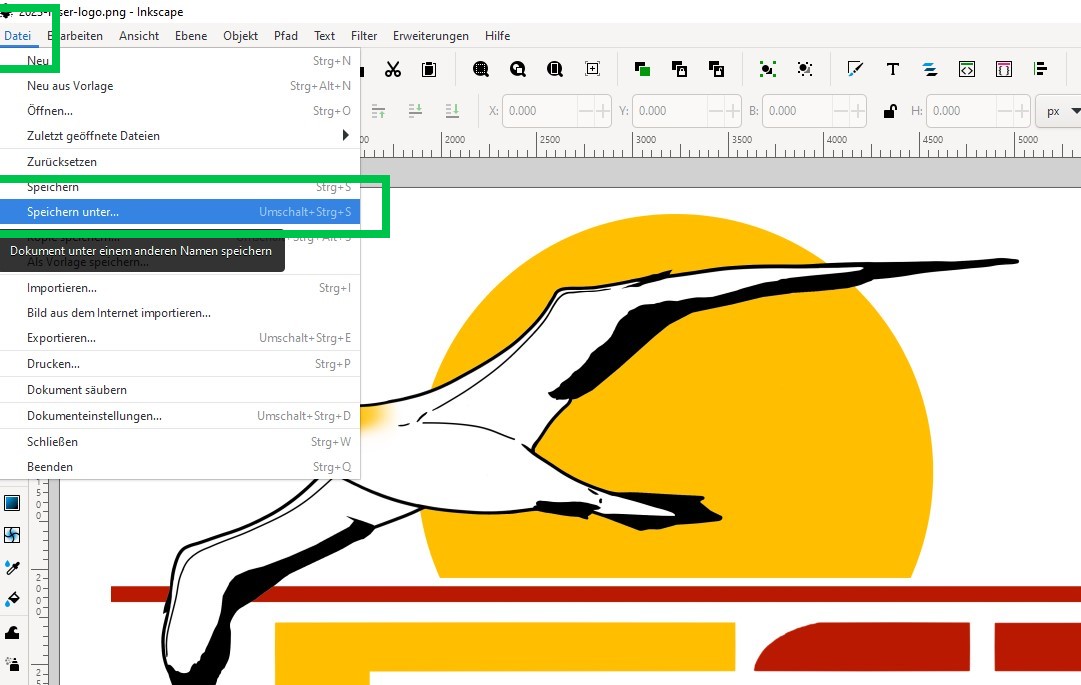The image size is (1081, 685).
Task: Open the px units dropdown
Action: tap(1061, 111)
